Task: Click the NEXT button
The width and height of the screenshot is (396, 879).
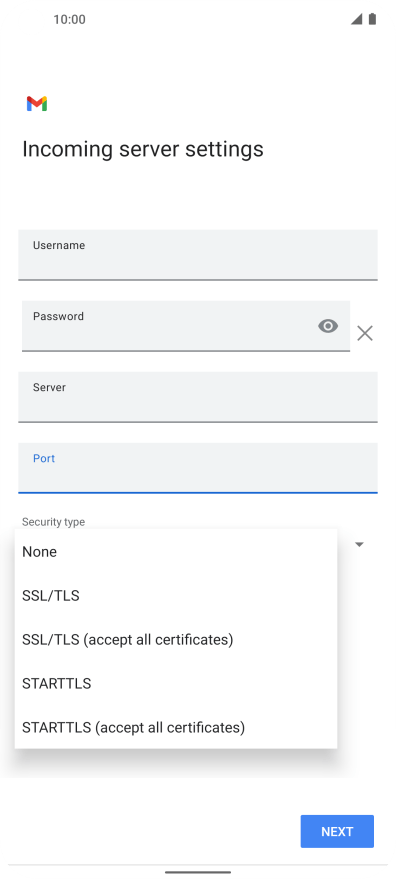Action: pos(337,831)
